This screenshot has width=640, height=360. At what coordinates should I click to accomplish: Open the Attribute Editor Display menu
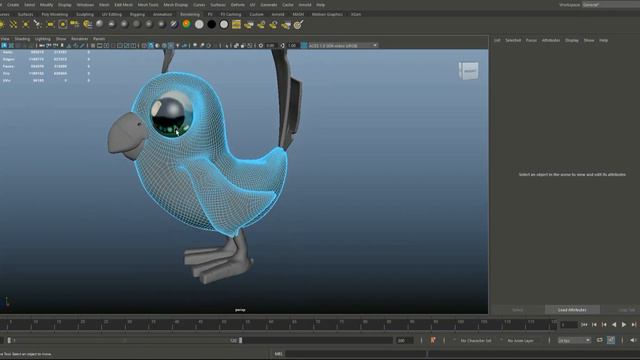pos(571,40)
